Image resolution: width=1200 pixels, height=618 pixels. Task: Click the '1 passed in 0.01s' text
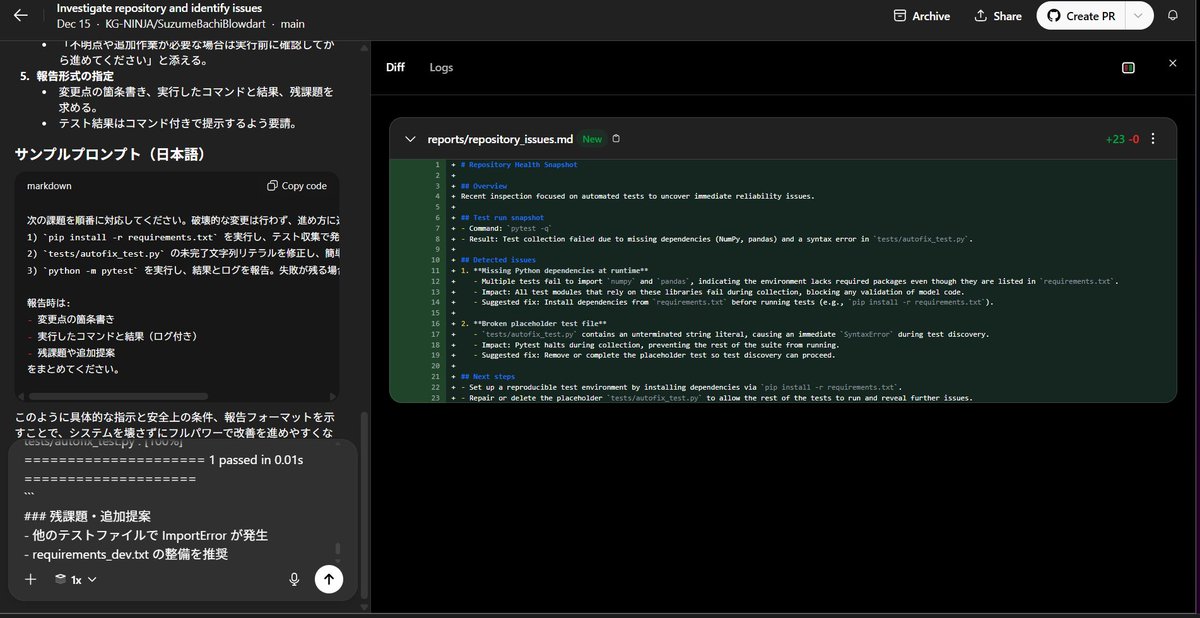tap(256, 460)
